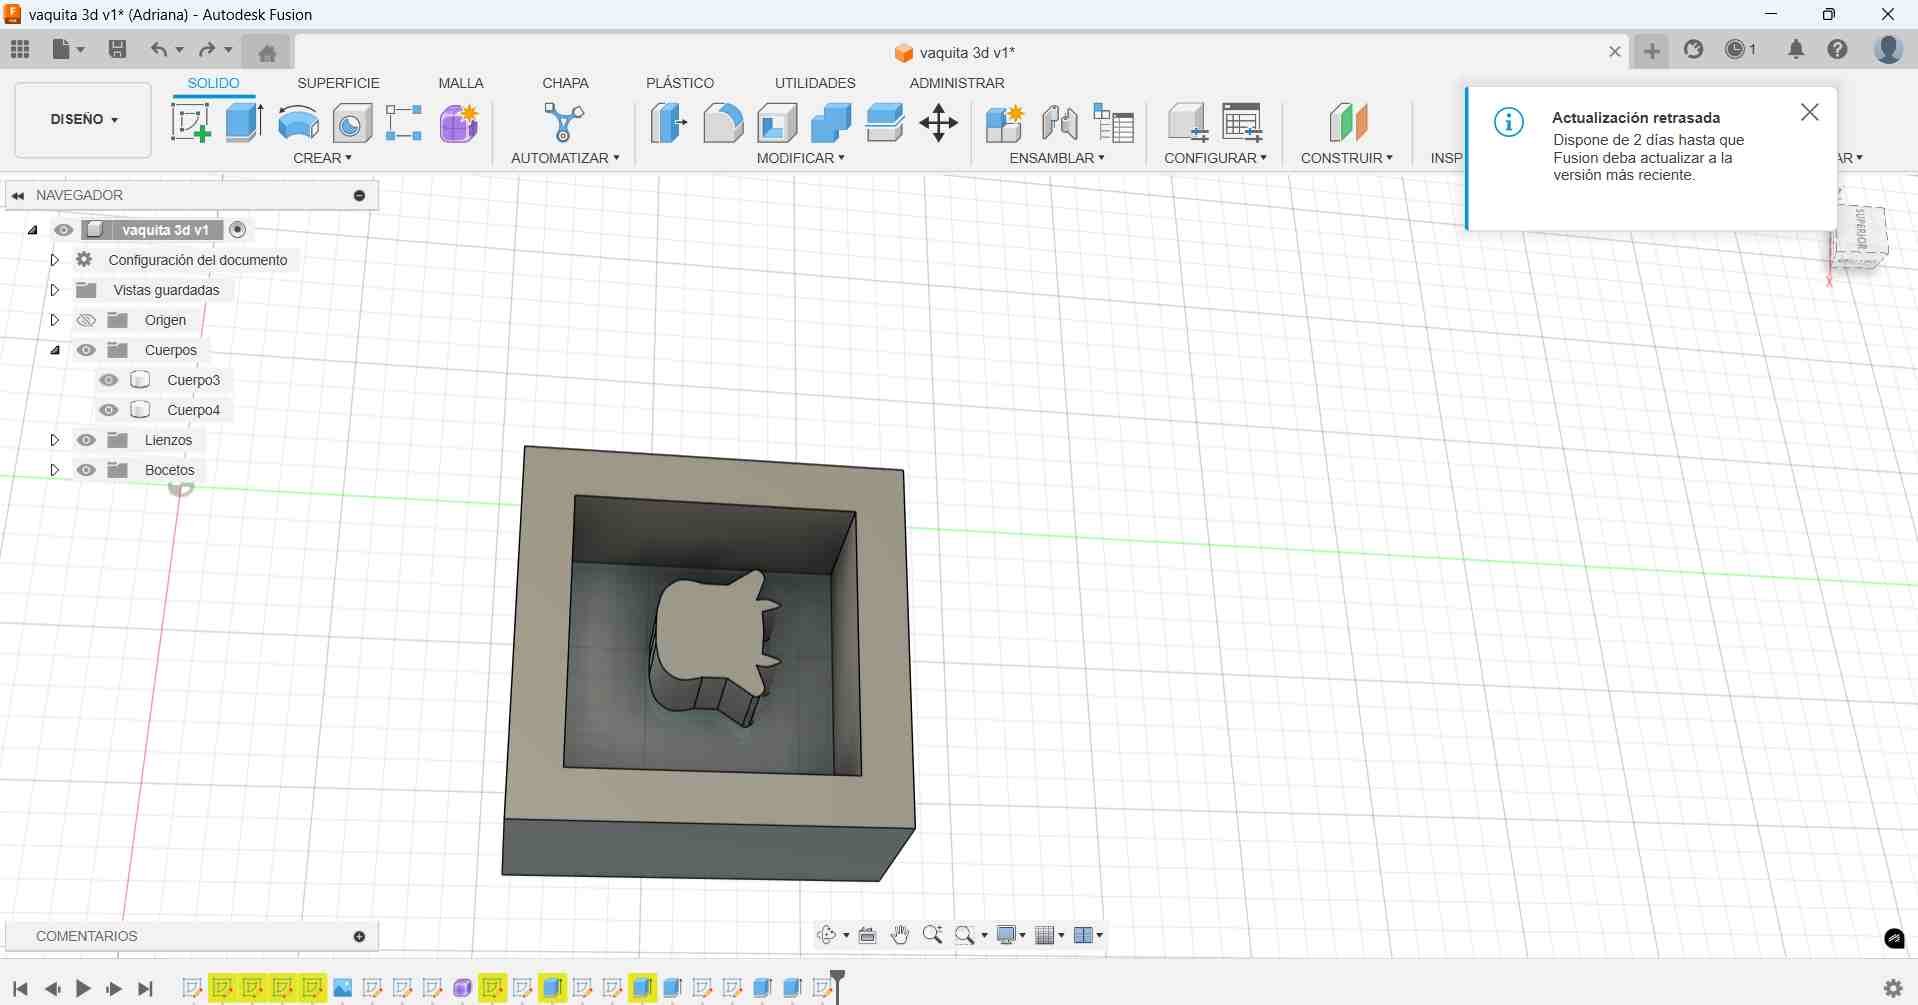1918x1005 pixels.
Task: Toggle visibility of Origen folder
Action: tap(87, 320)
